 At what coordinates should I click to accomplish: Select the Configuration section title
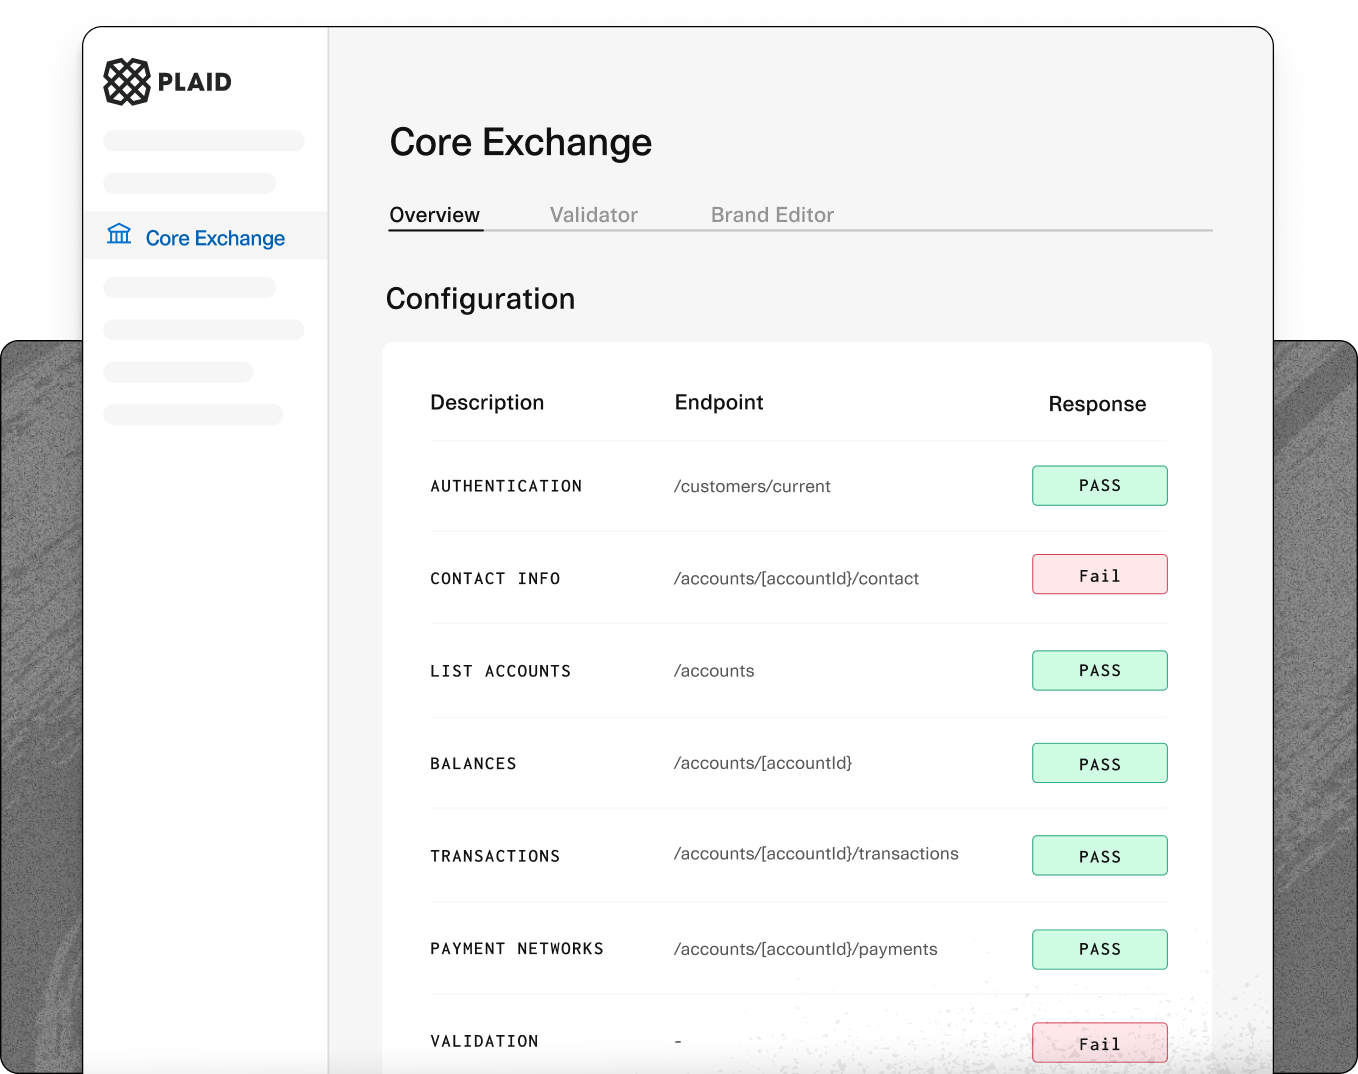click(480, 298)
